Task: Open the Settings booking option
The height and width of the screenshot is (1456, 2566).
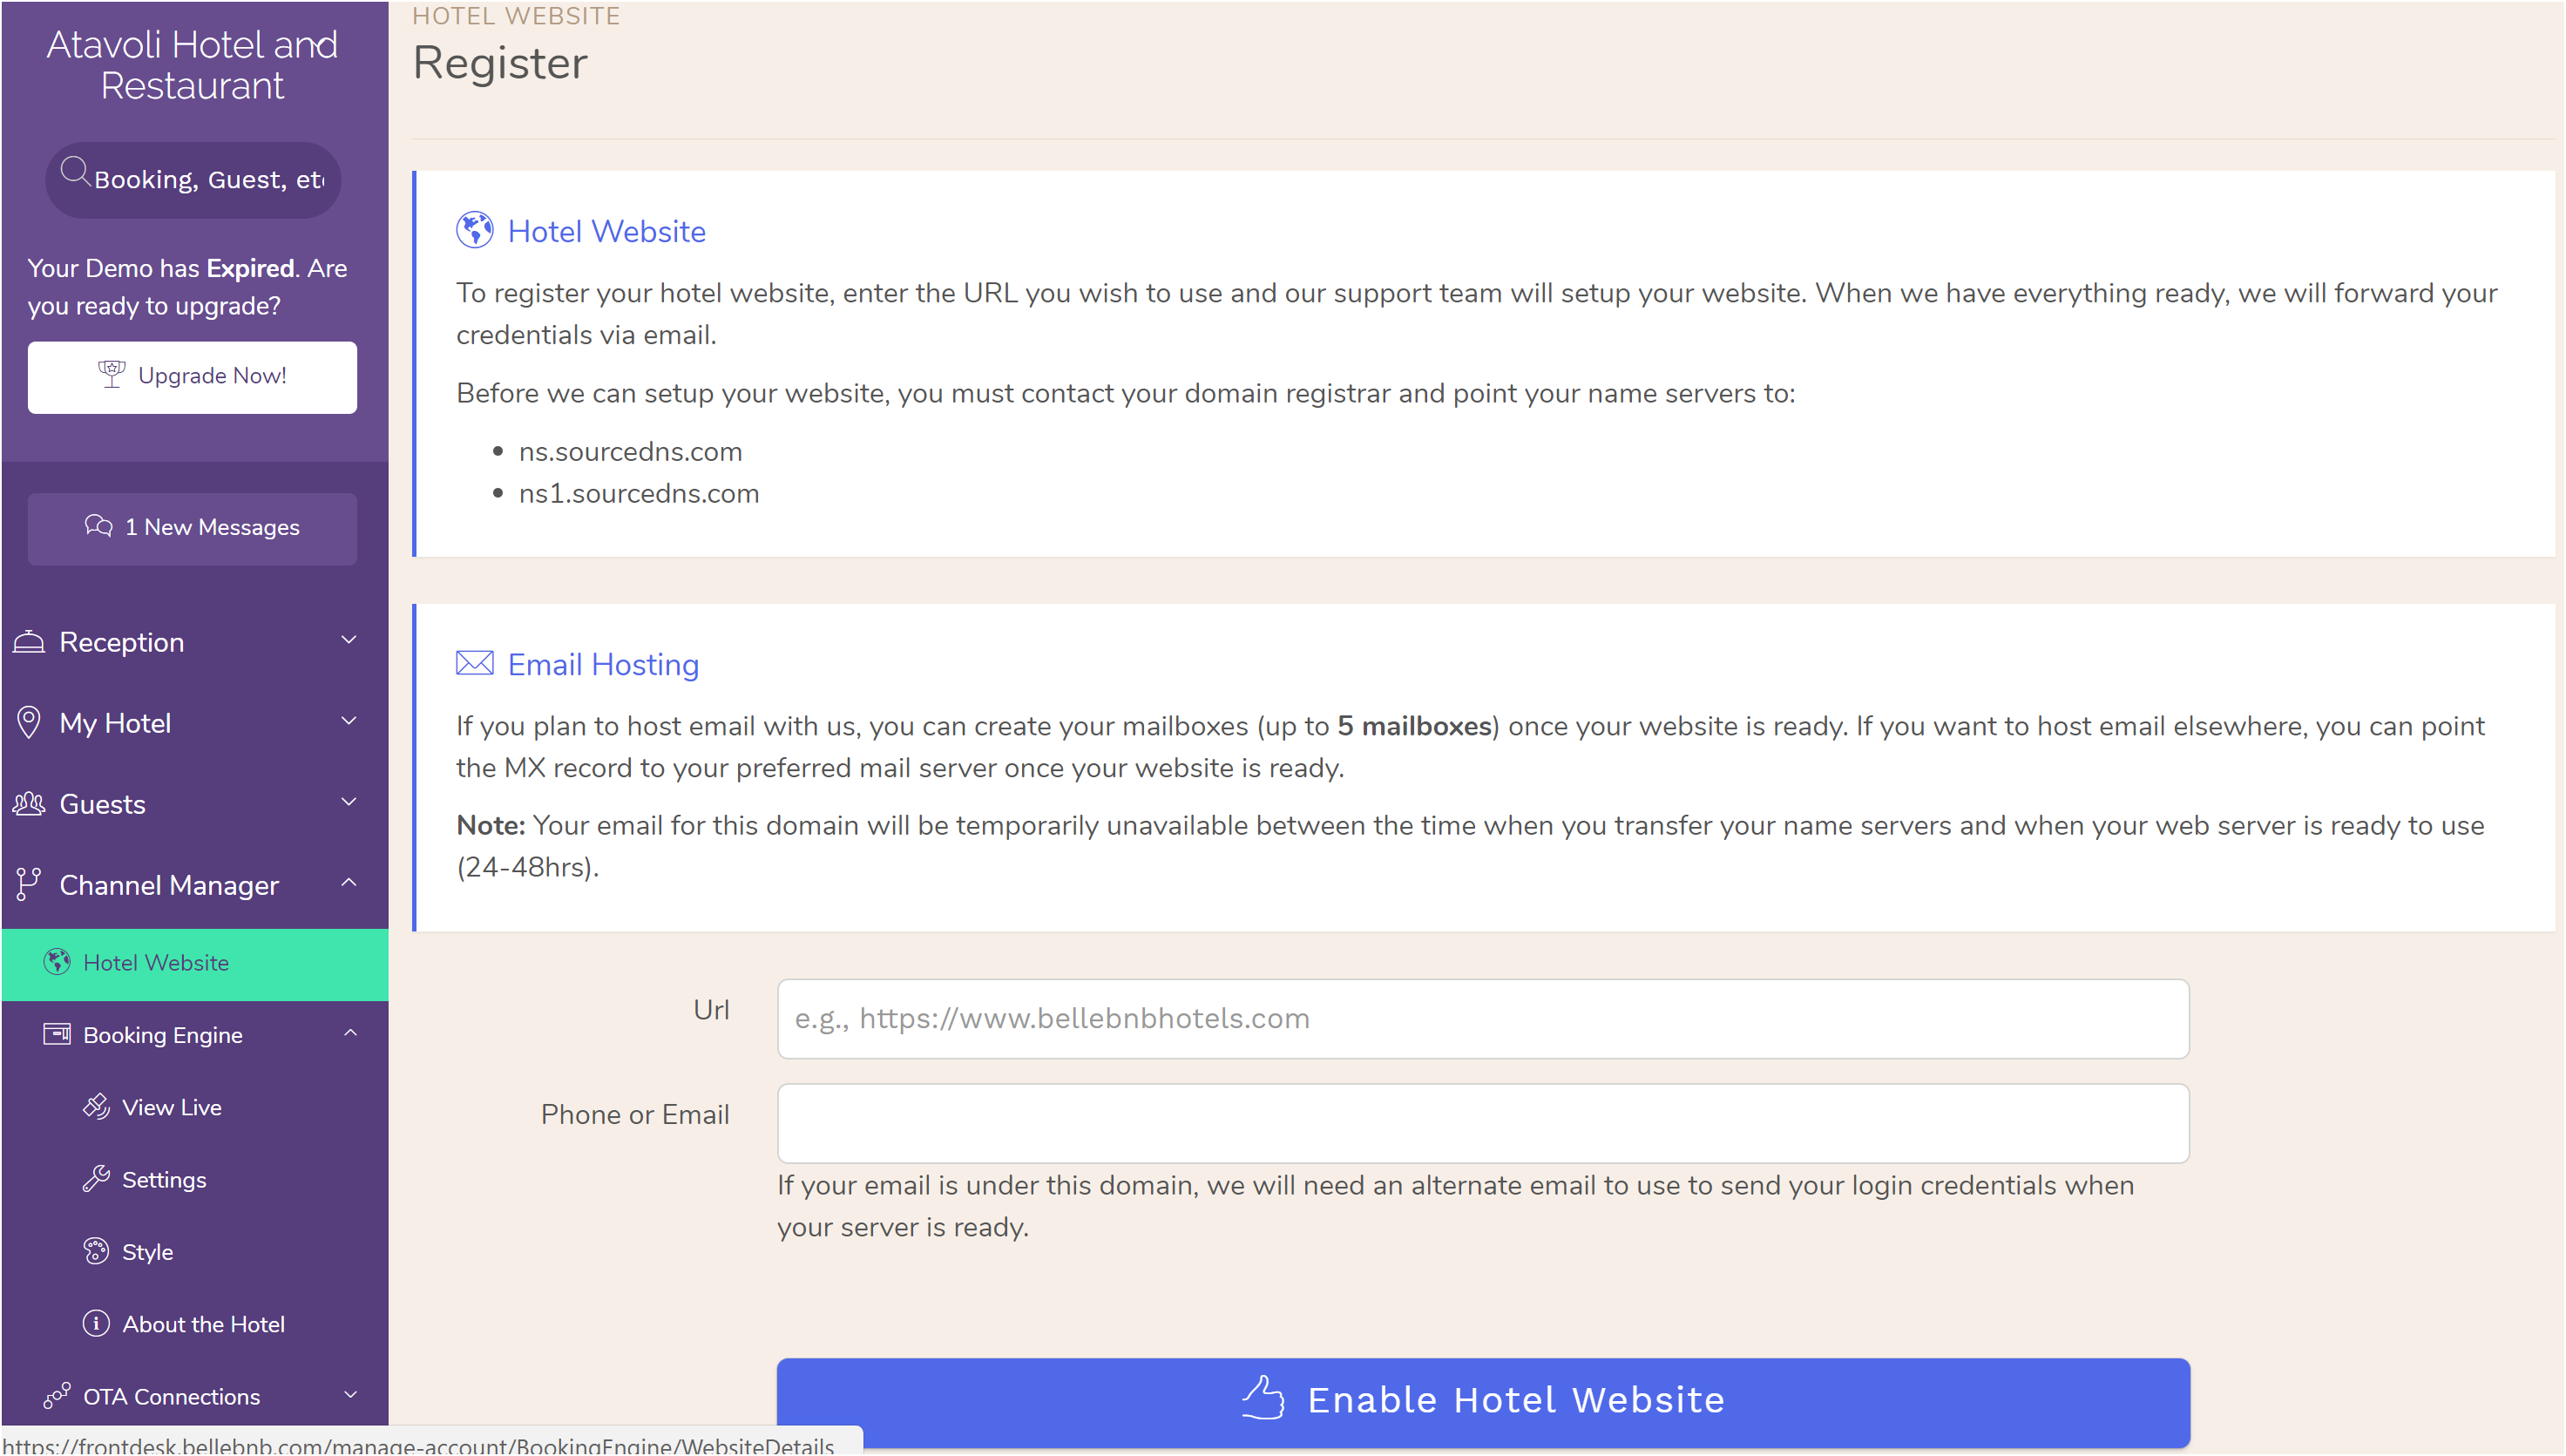Action: pyautogui.click(x=164, y=1179)
